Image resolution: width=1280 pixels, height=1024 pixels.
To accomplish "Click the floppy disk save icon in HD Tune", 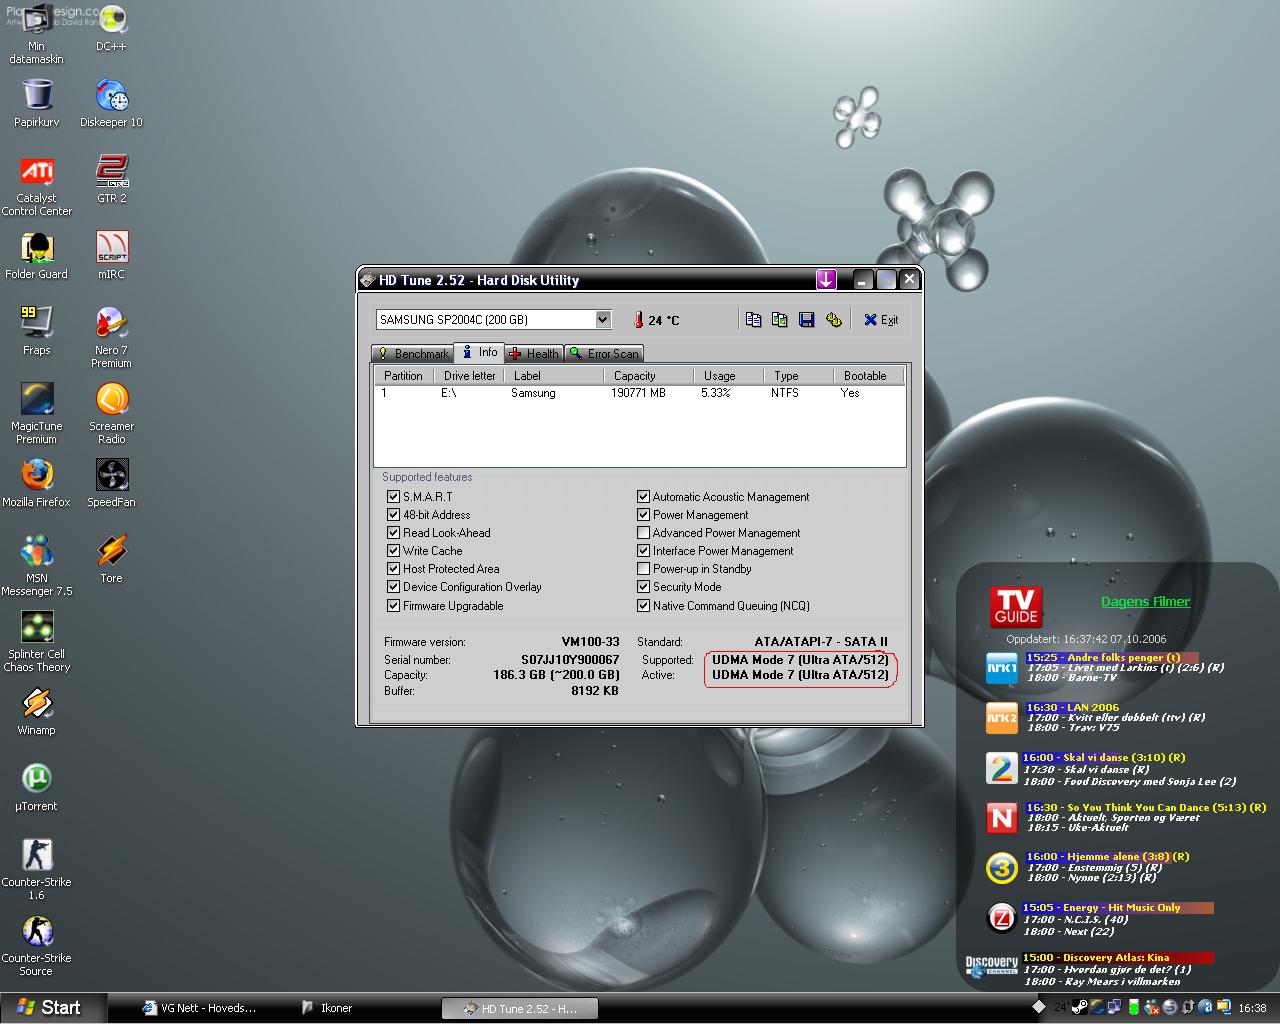I will 806,320.
